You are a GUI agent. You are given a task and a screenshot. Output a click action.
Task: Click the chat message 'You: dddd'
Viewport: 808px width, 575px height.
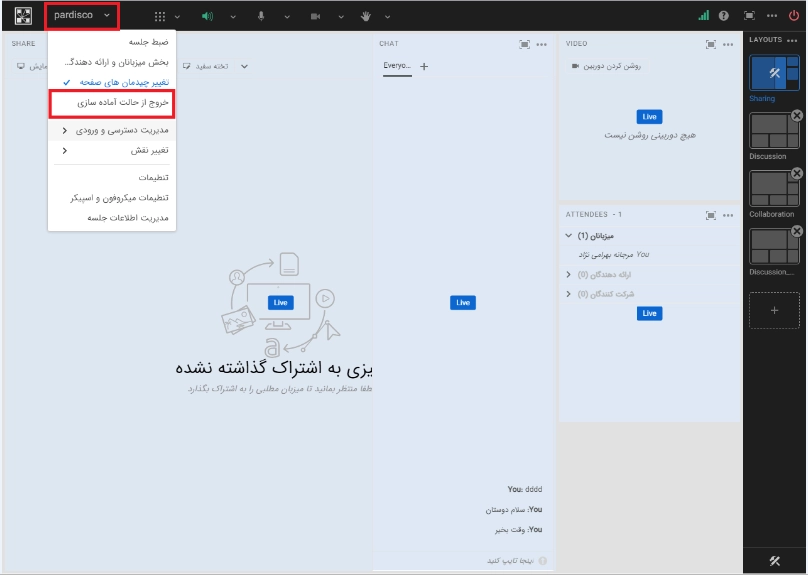(524, 489)
